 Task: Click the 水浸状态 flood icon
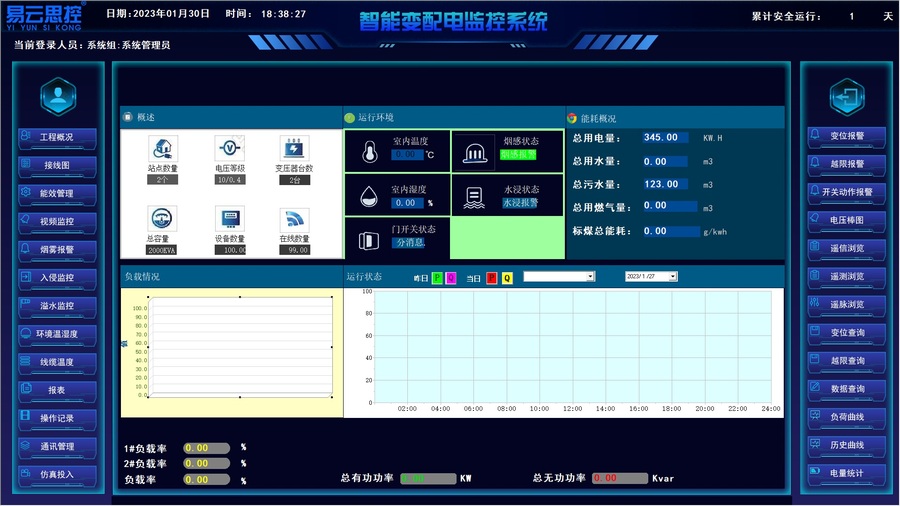474,197
